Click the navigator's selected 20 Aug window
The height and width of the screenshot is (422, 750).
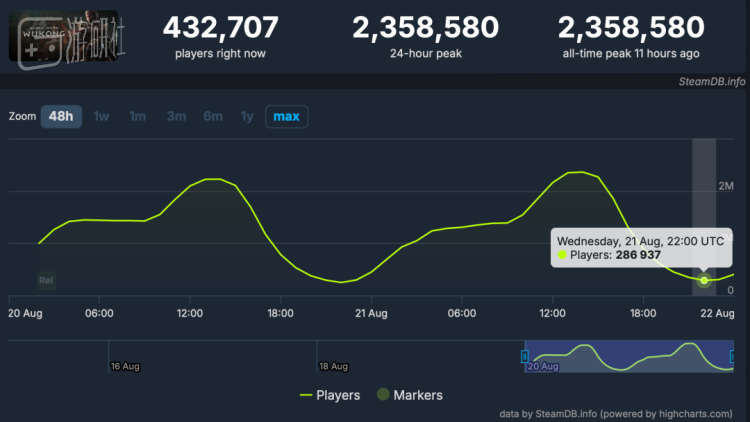click(x=629, y=356)
